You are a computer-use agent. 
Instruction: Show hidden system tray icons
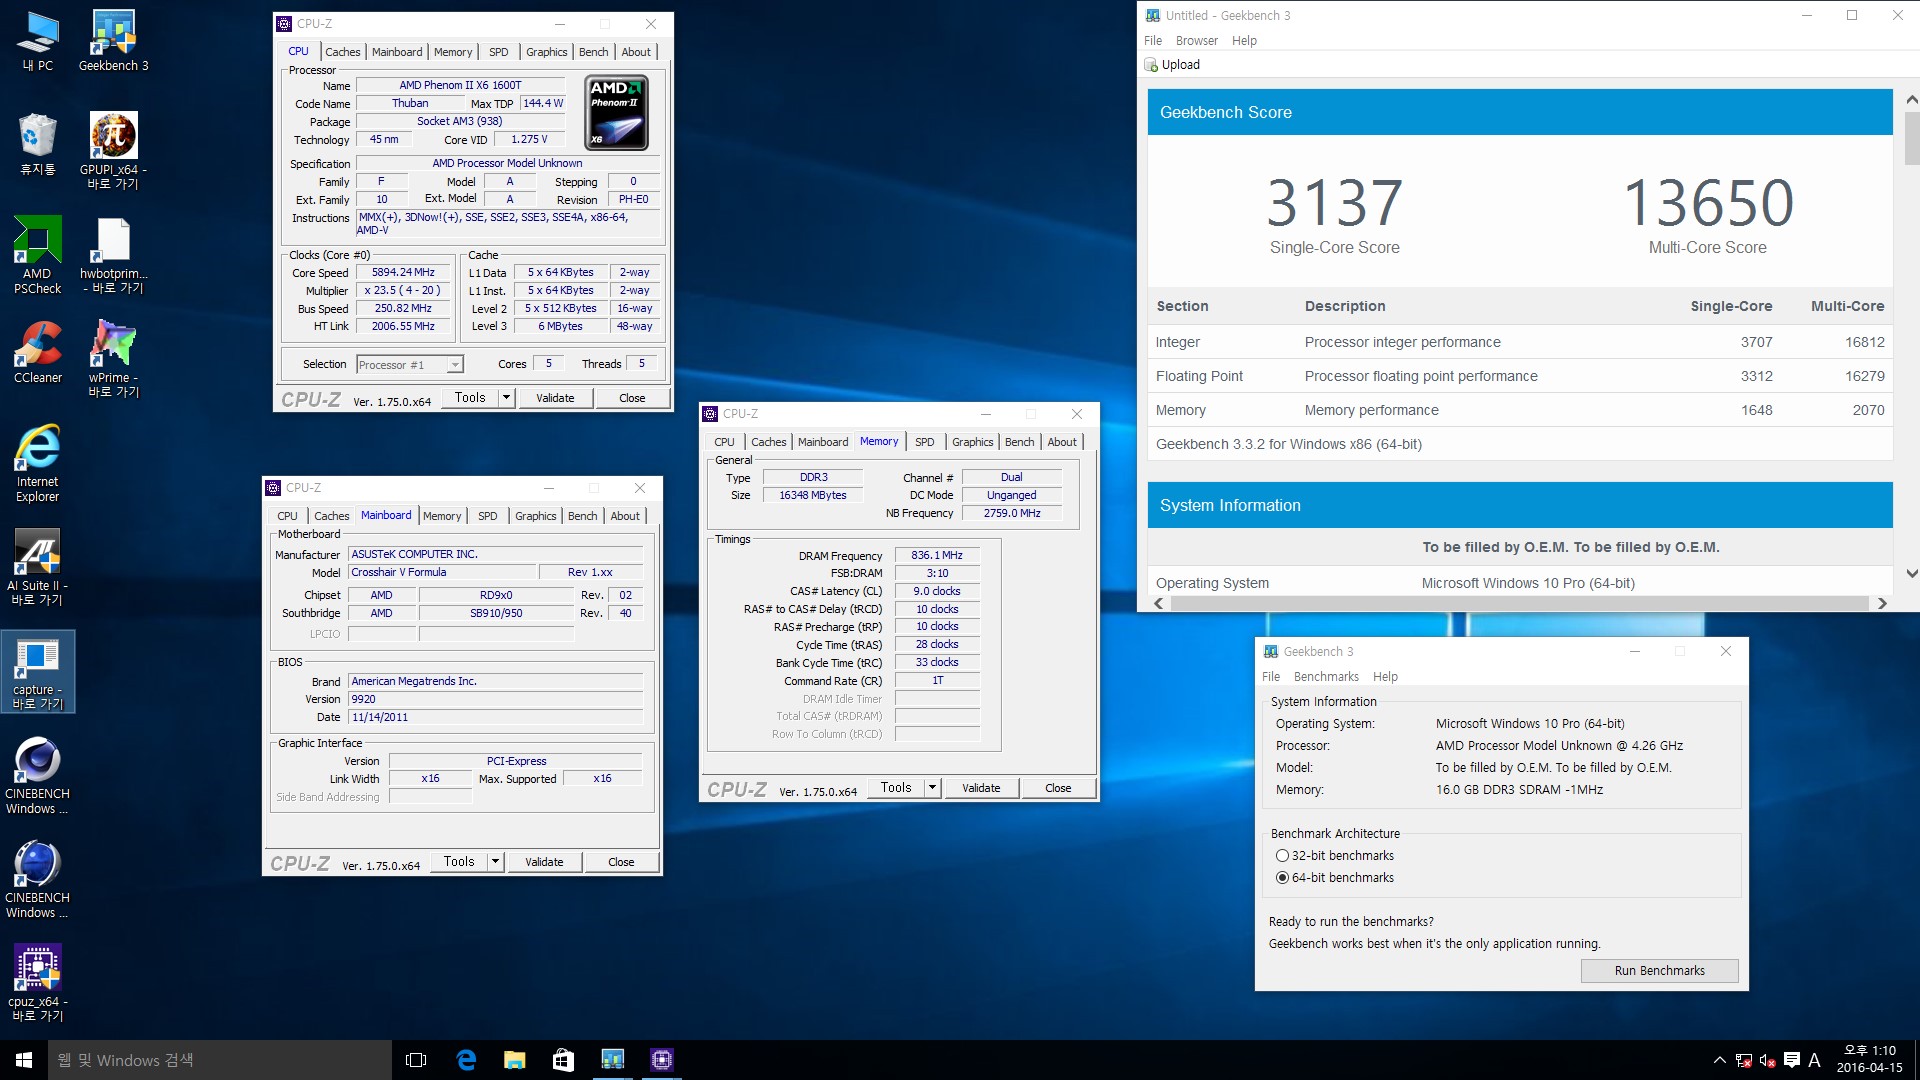point(1719,1060)
